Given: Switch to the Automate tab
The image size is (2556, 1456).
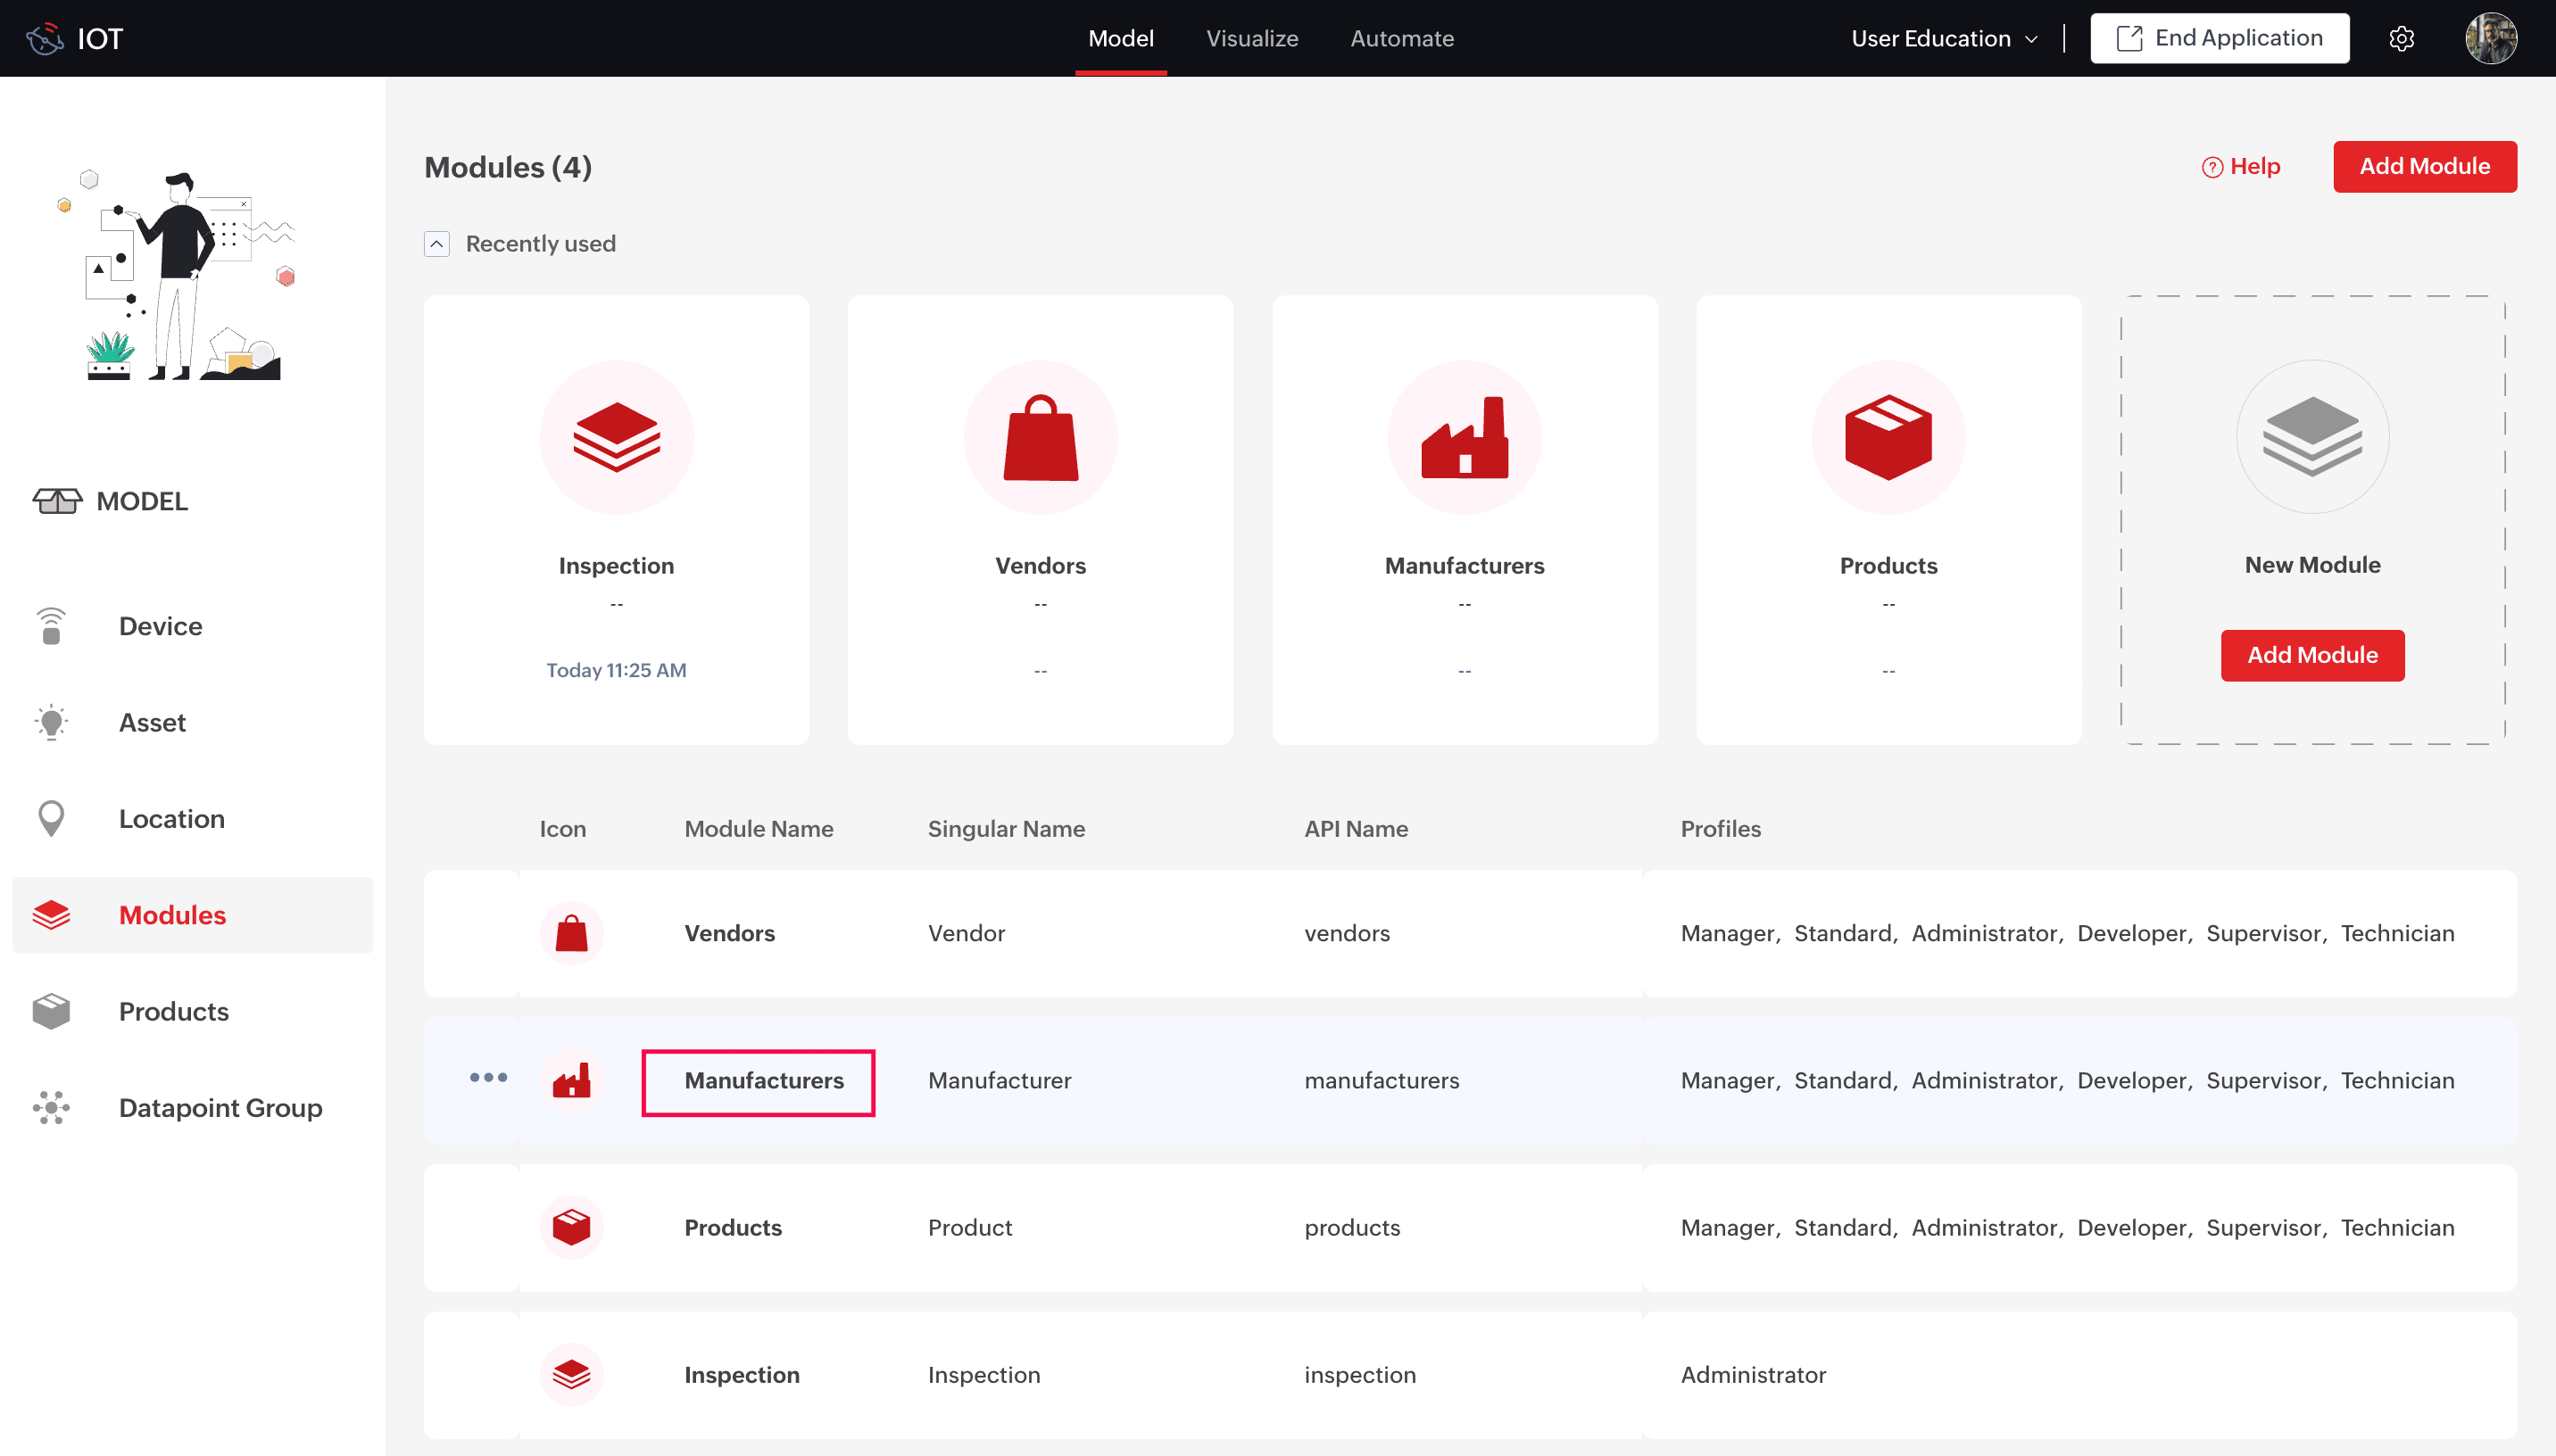Looking at the screenshot, I should [x=1401, y=38].
